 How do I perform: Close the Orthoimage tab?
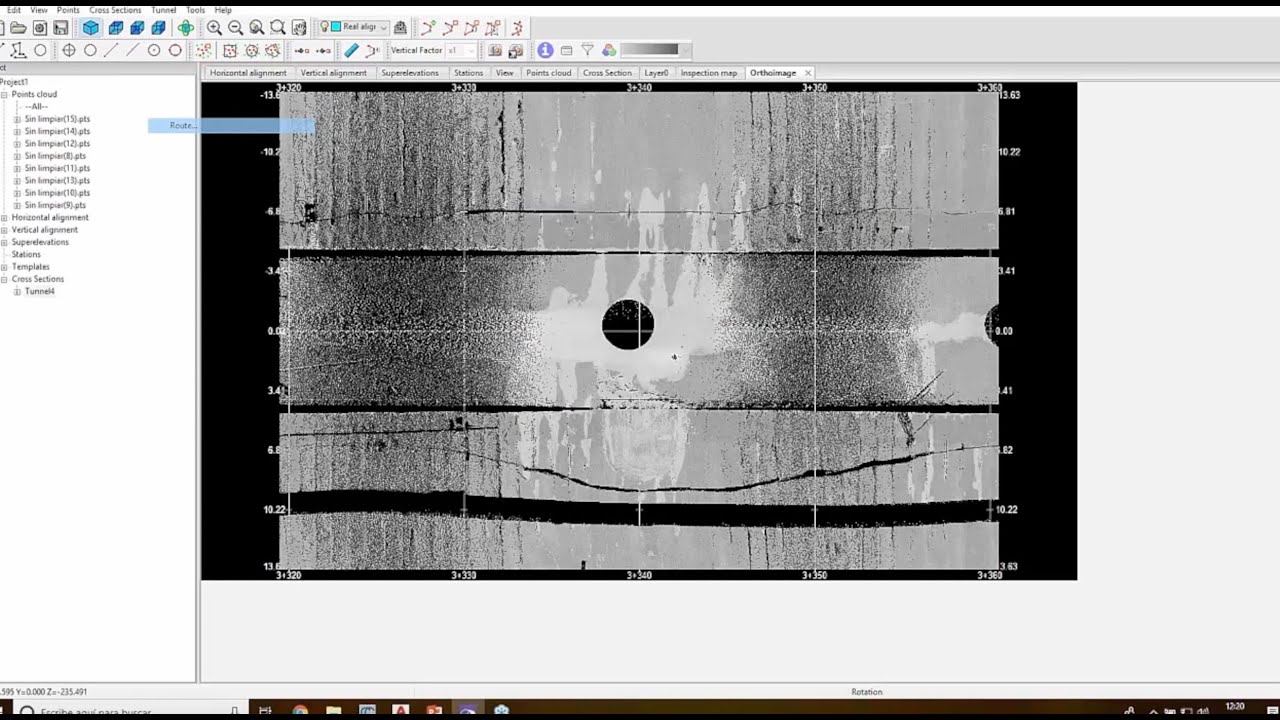[x=808, y=73]
